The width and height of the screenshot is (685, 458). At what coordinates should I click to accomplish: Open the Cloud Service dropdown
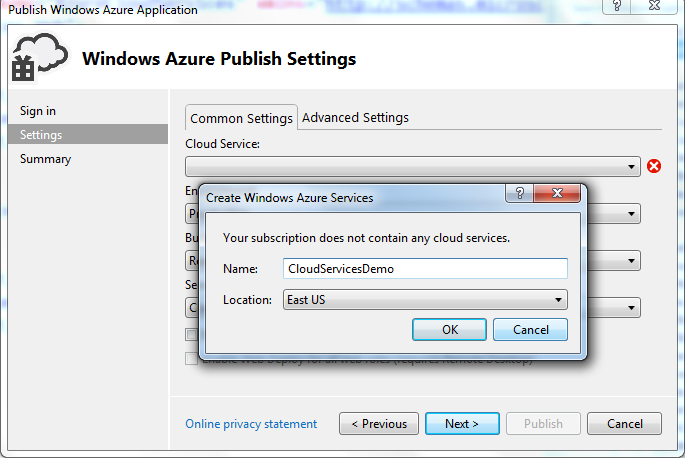point(413,167)
